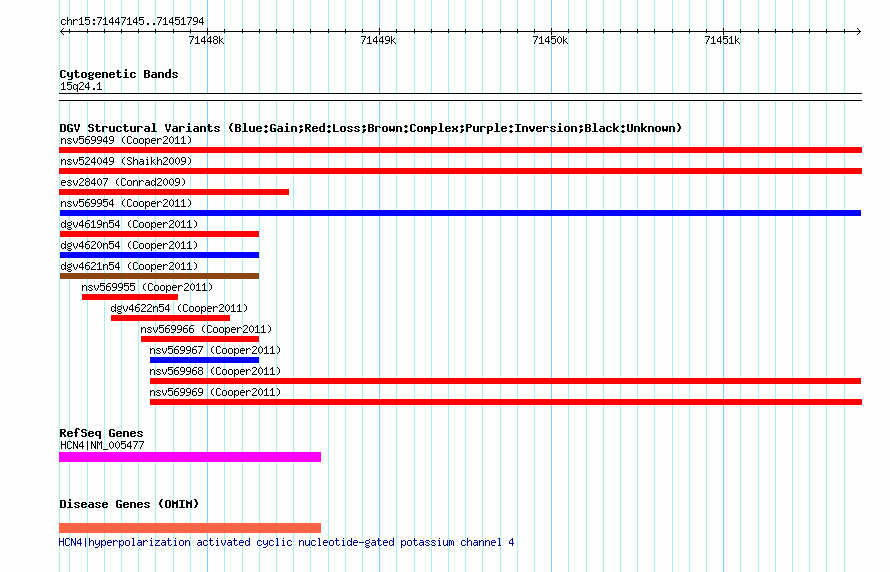
Task: Click the dgv4619n54 (Cooper2011) label
Action: coord(129,224)
